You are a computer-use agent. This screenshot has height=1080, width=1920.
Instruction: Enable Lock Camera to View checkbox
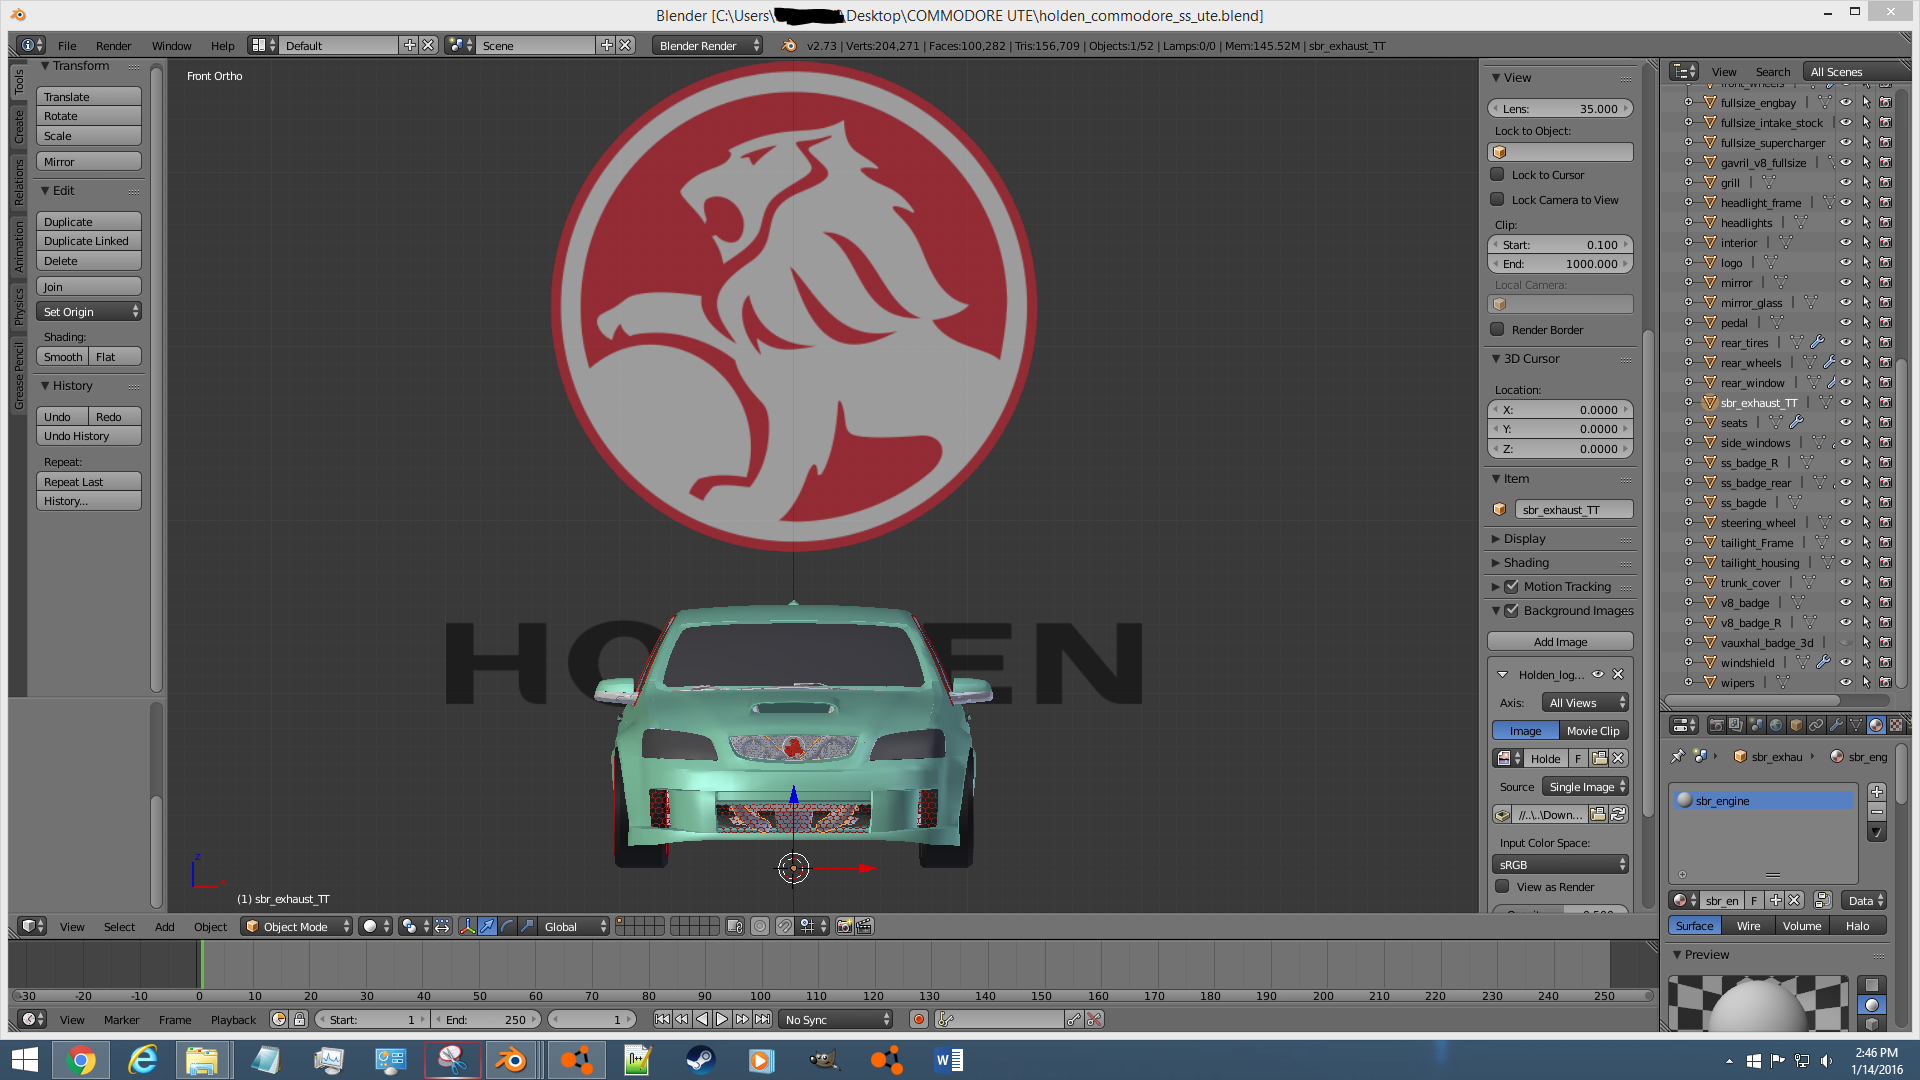[x=1497, y=200]
